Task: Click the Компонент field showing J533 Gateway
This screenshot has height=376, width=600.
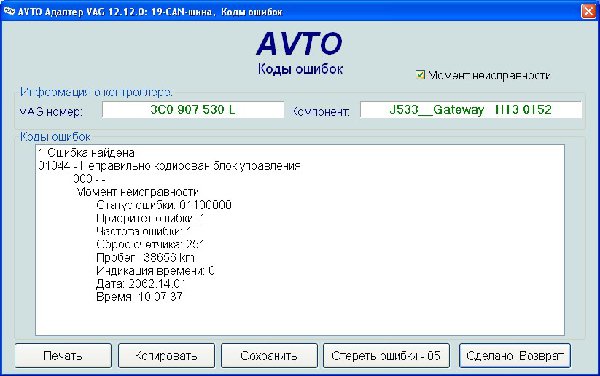Action: point(471,110)
